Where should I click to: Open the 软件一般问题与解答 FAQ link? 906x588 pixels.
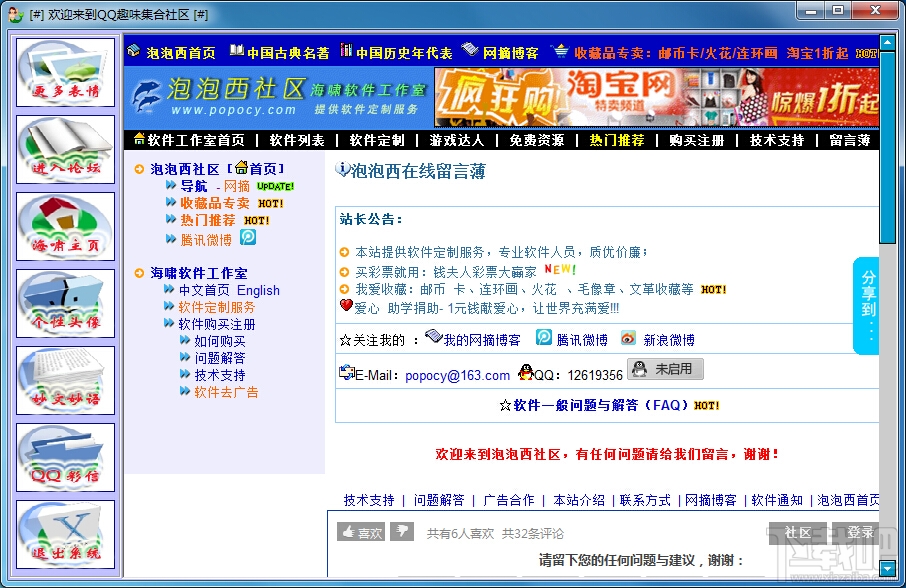click(x=609, y=405)
